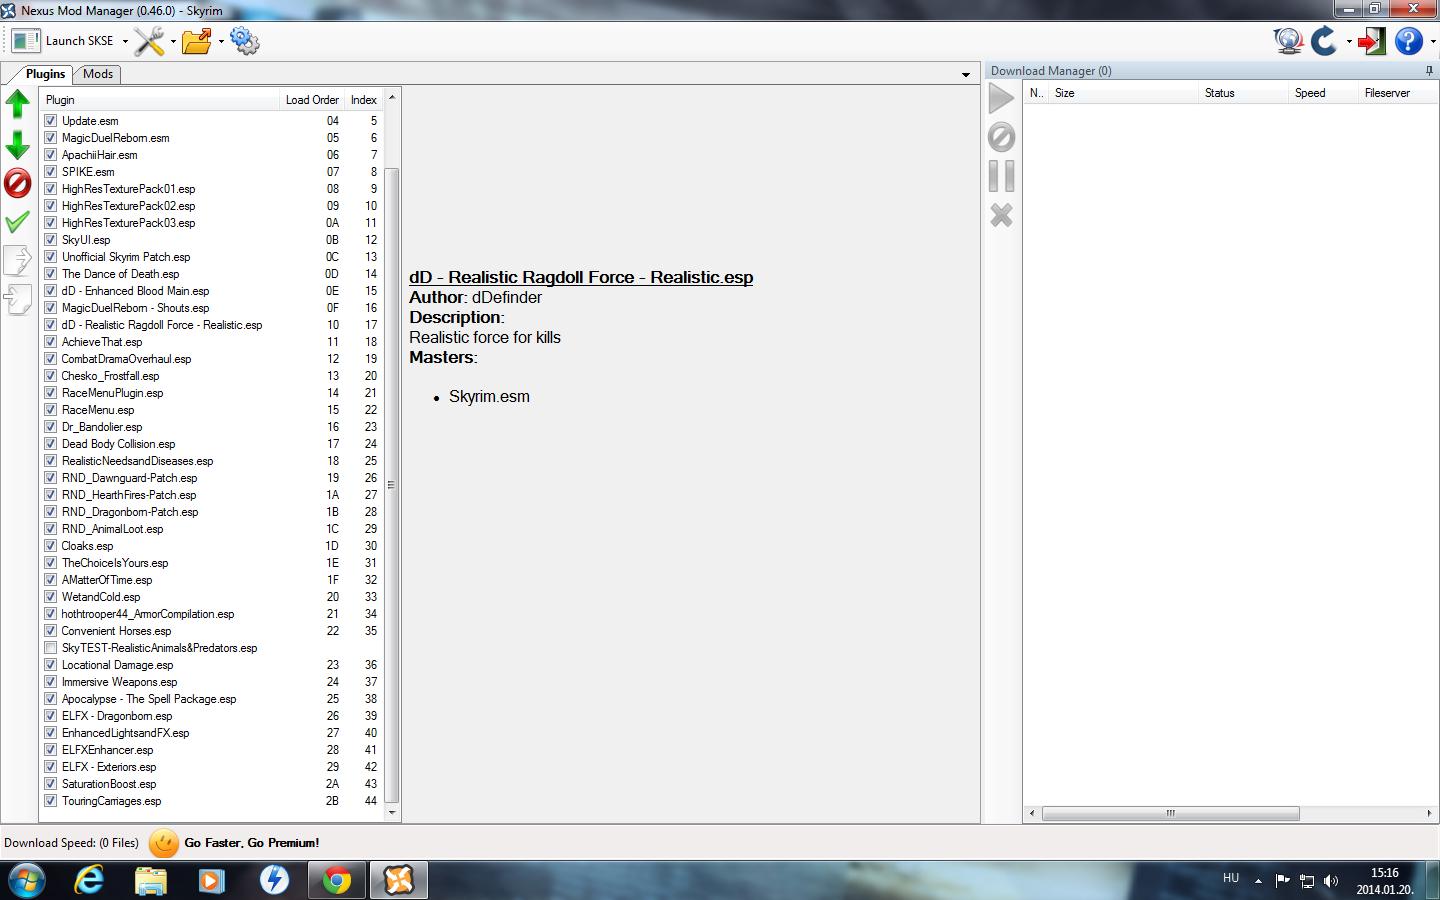Toggle SkyUI.esp checkbox
The image size is (1440, 900).
point(51,240)
